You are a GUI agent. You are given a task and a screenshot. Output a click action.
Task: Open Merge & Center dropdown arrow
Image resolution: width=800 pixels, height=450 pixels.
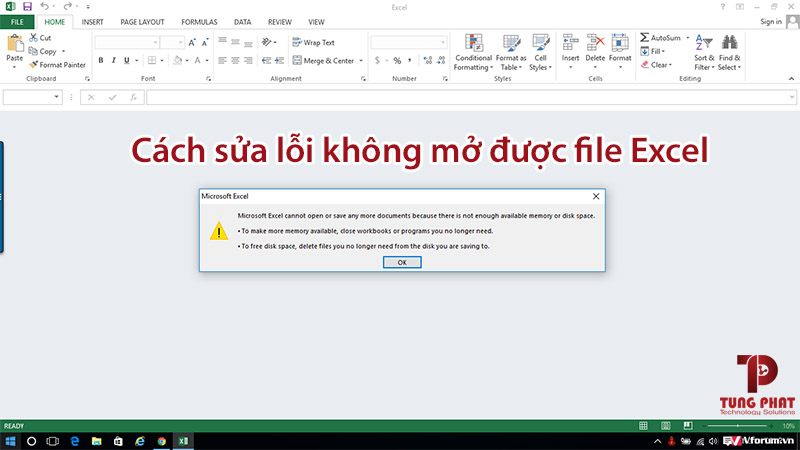click(x=361, y=61)
